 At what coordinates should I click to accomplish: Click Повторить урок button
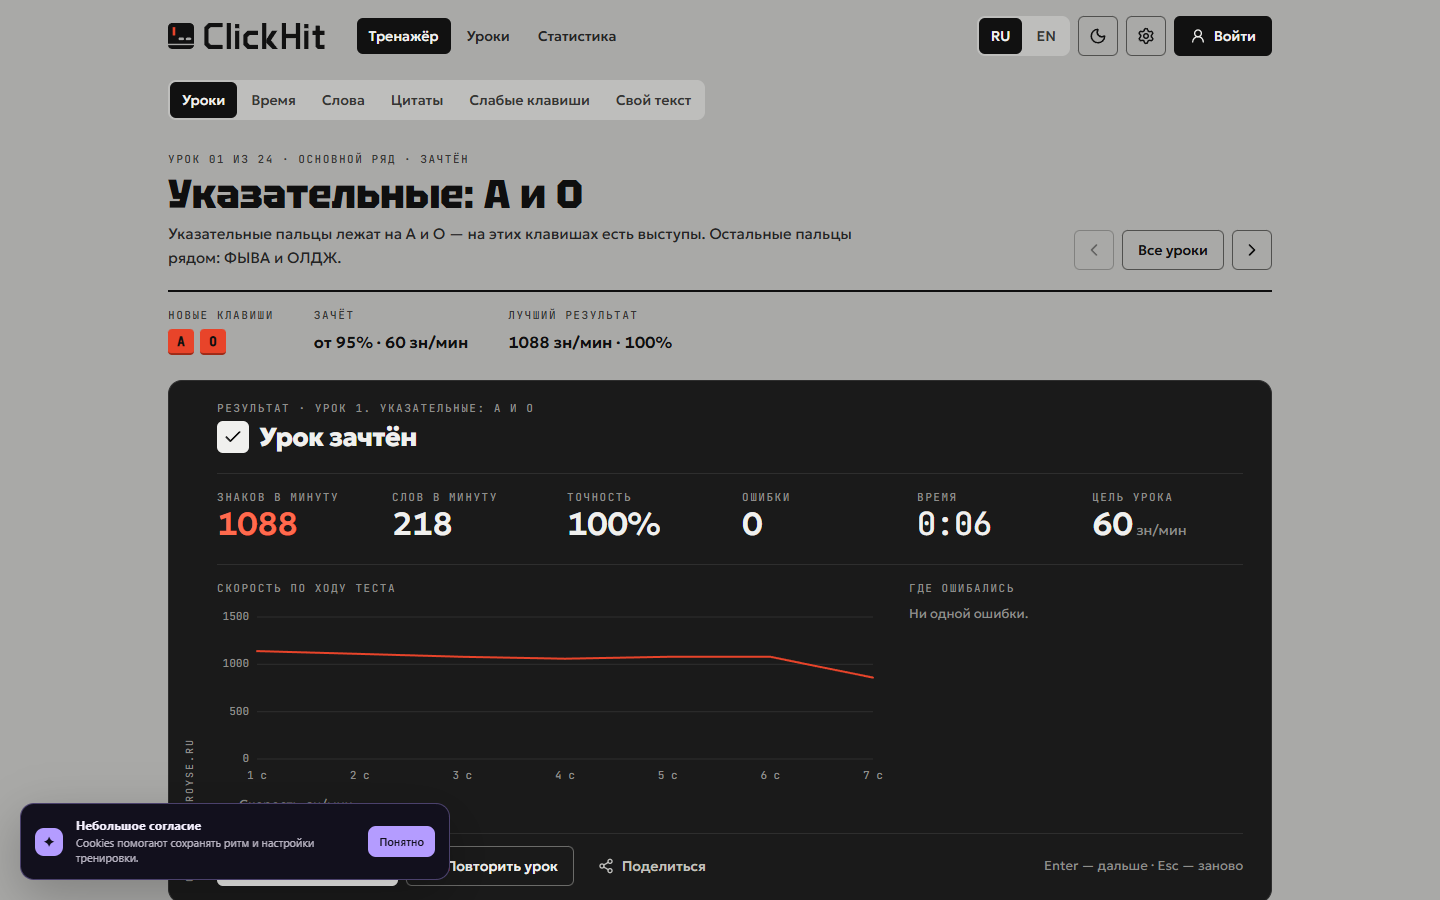(x=511, y=866)
